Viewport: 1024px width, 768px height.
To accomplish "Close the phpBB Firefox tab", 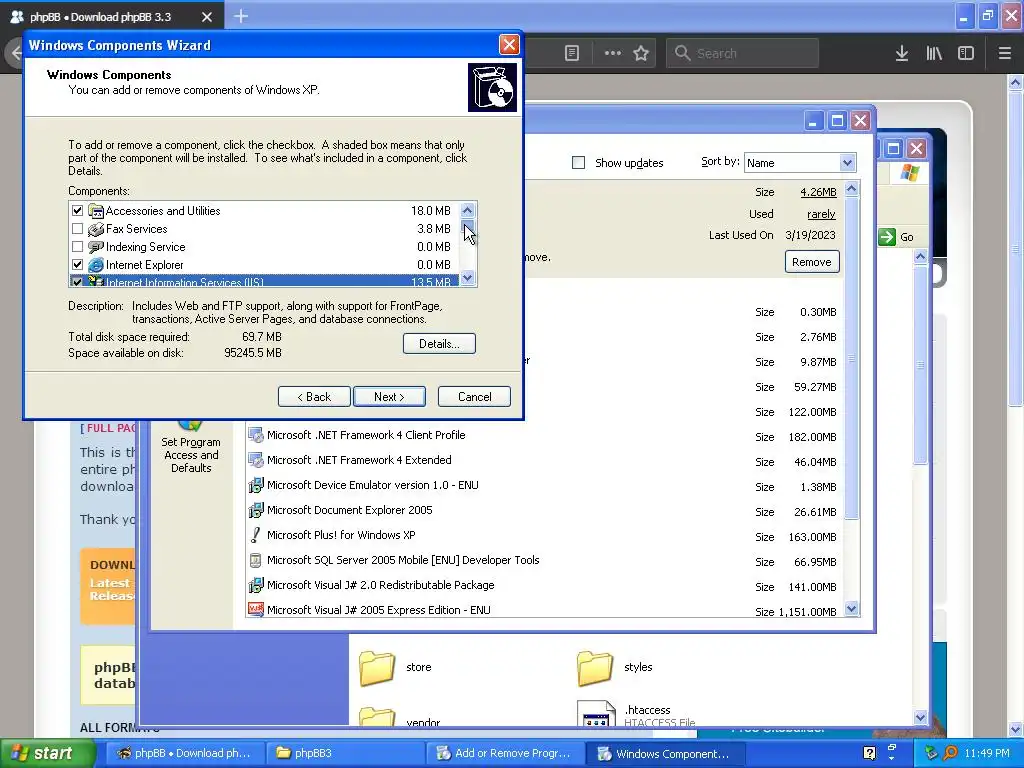I will pyautogui.click(x=207, y=16).
